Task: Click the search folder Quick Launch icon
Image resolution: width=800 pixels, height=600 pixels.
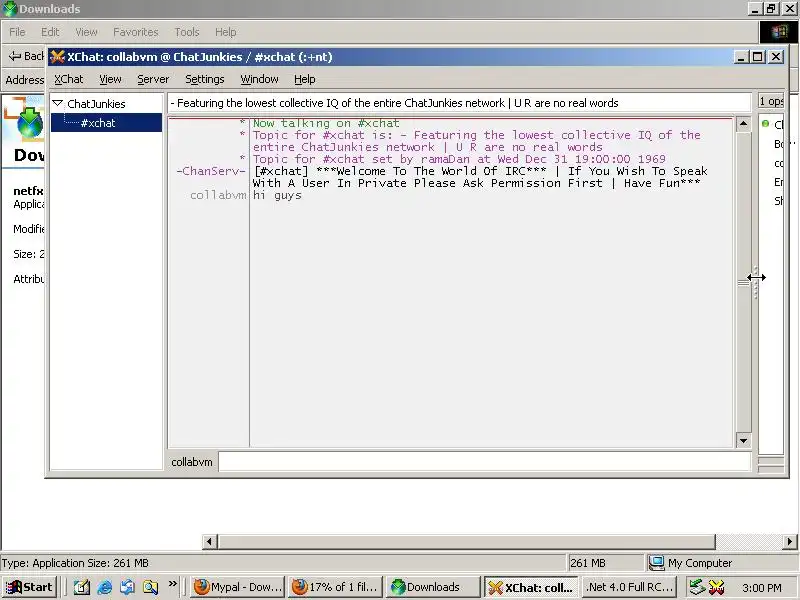Action: (151, 587)
